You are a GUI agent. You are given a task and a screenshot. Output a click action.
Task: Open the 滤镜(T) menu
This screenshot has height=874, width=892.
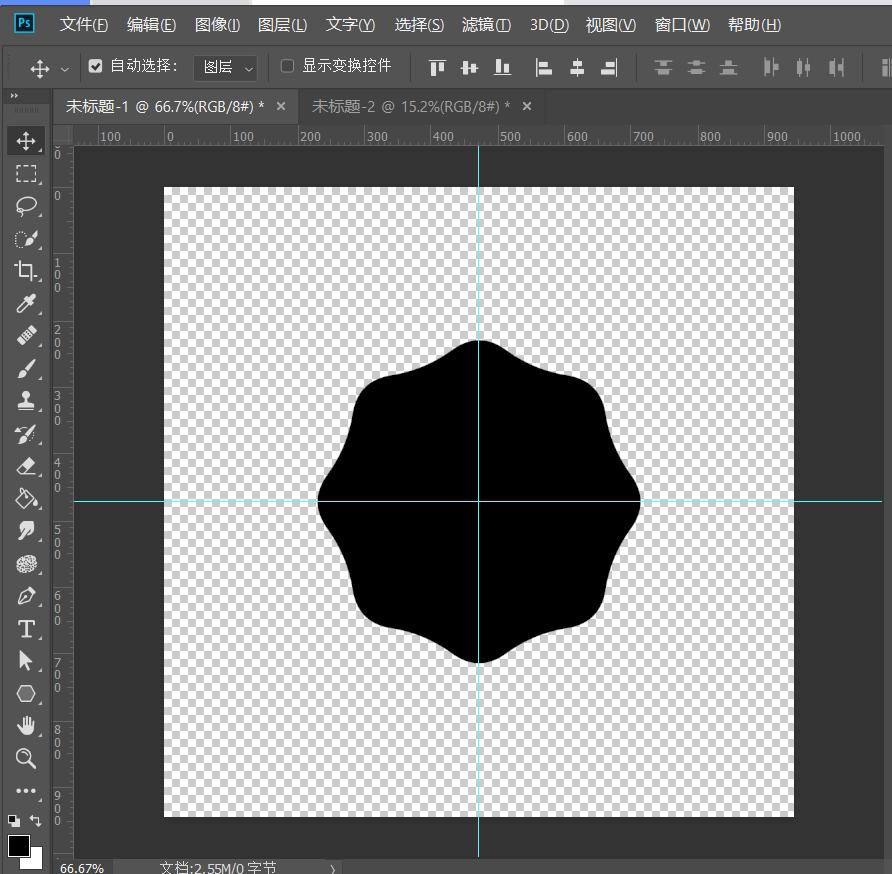(486, 25)
